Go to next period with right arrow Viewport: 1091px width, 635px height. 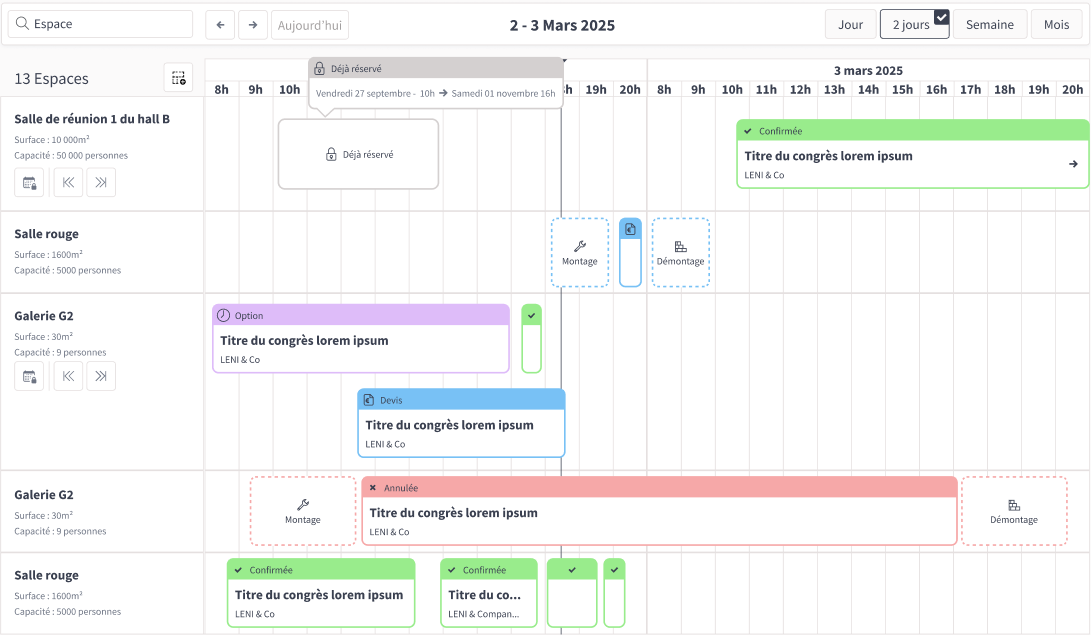253,25
